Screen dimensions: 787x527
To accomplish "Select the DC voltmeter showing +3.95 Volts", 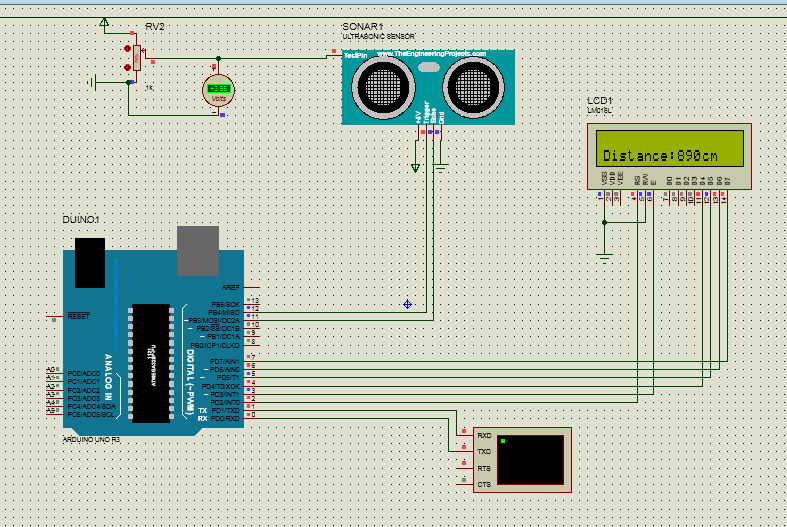I will tap(218, 90).
